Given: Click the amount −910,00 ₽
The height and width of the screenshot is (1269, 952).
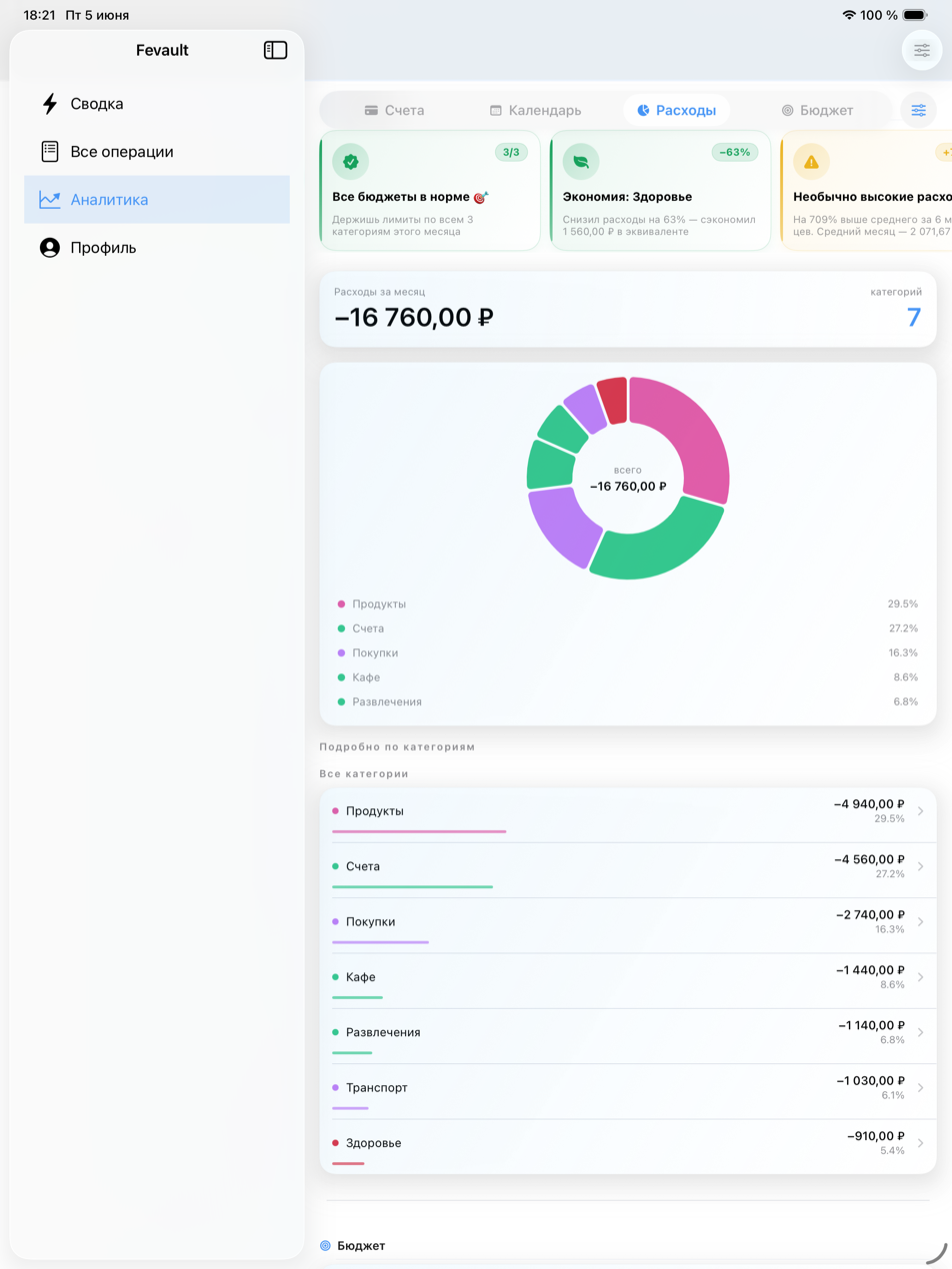Looking at the screenshot, I should pos(876,1136).
